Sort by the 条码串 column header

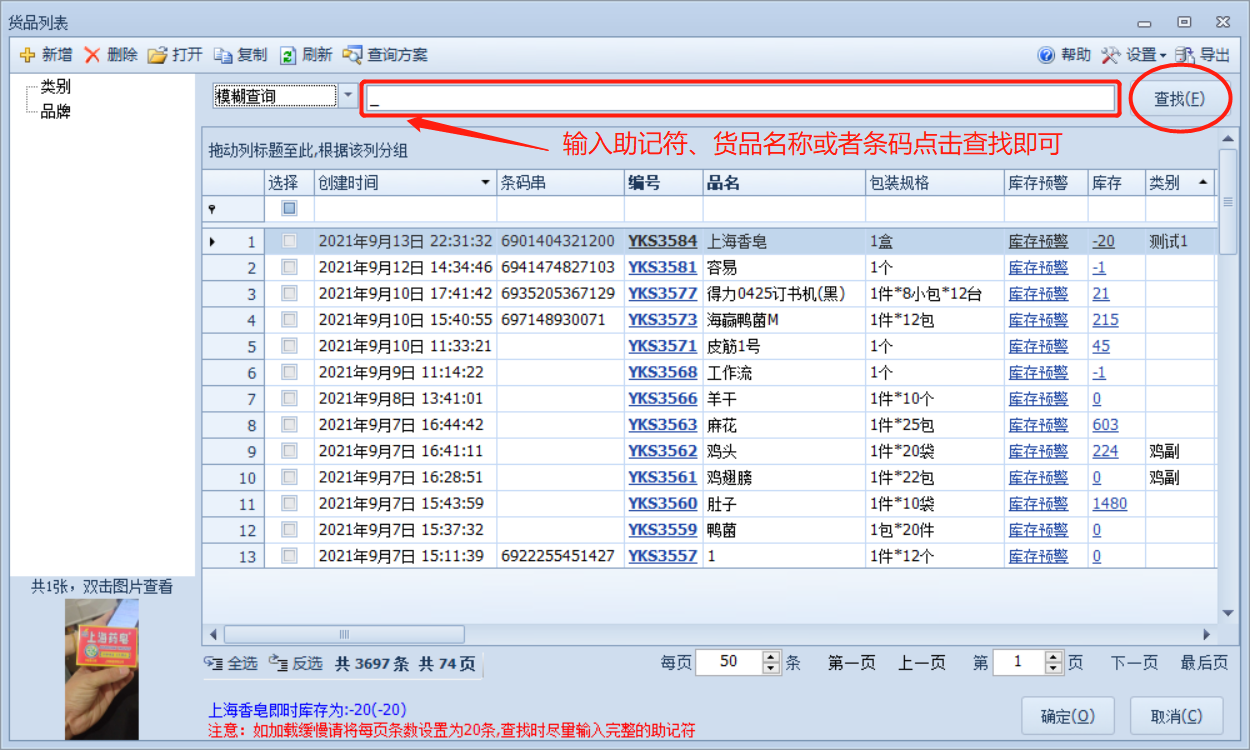[561, 183]
